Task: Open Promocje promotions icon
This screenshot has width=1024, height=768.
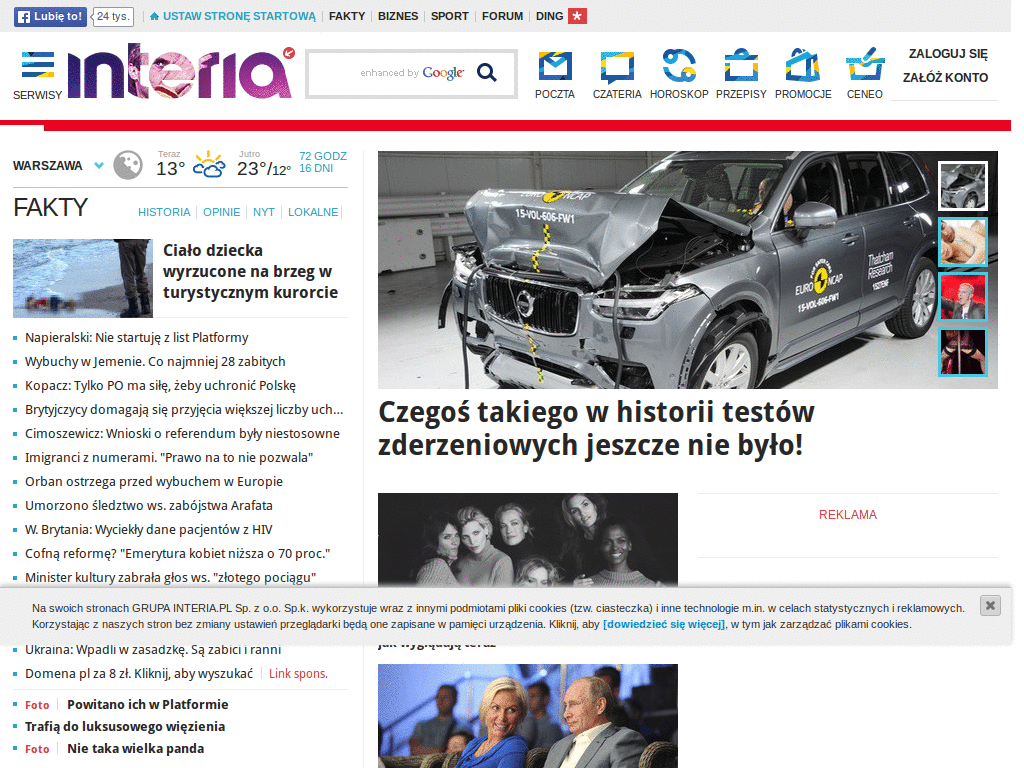Action: [x=803, y=65]
